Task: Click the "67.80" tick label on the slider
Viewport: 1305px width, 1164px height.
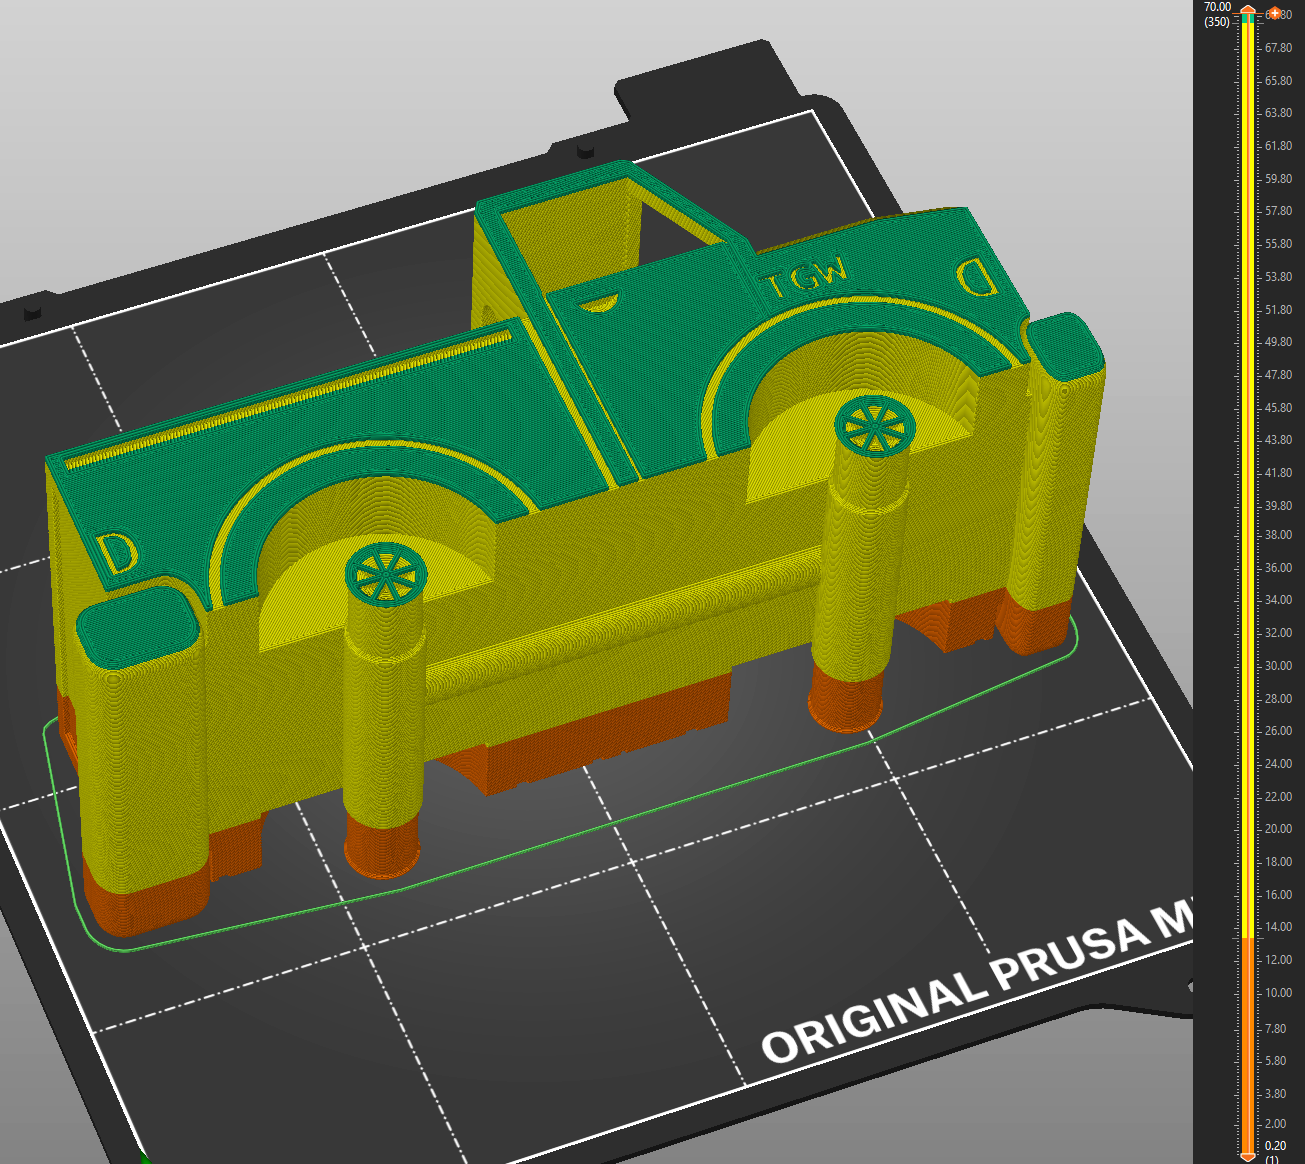Action: 1278,48
